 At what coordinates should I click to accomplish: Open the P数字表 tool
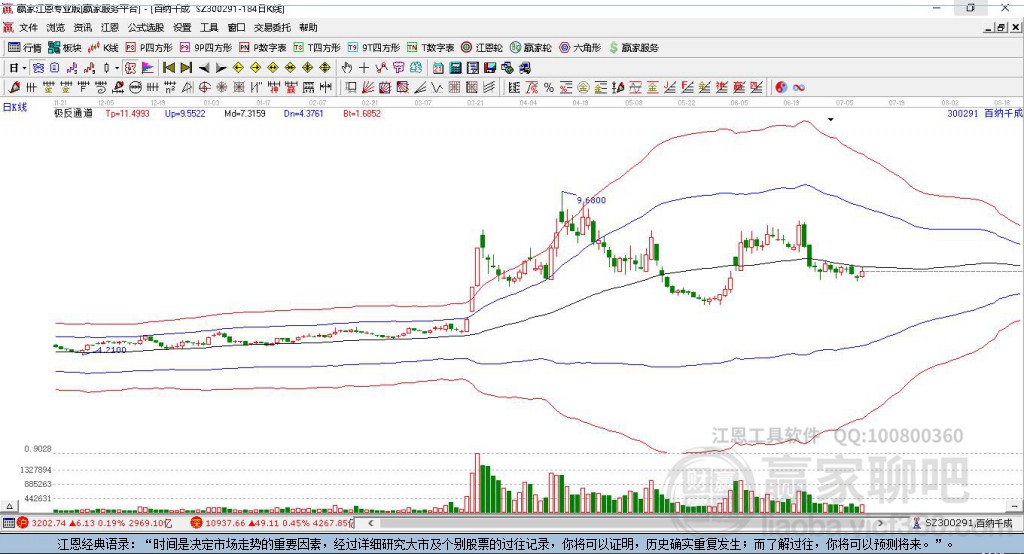[x=263, y=48]
